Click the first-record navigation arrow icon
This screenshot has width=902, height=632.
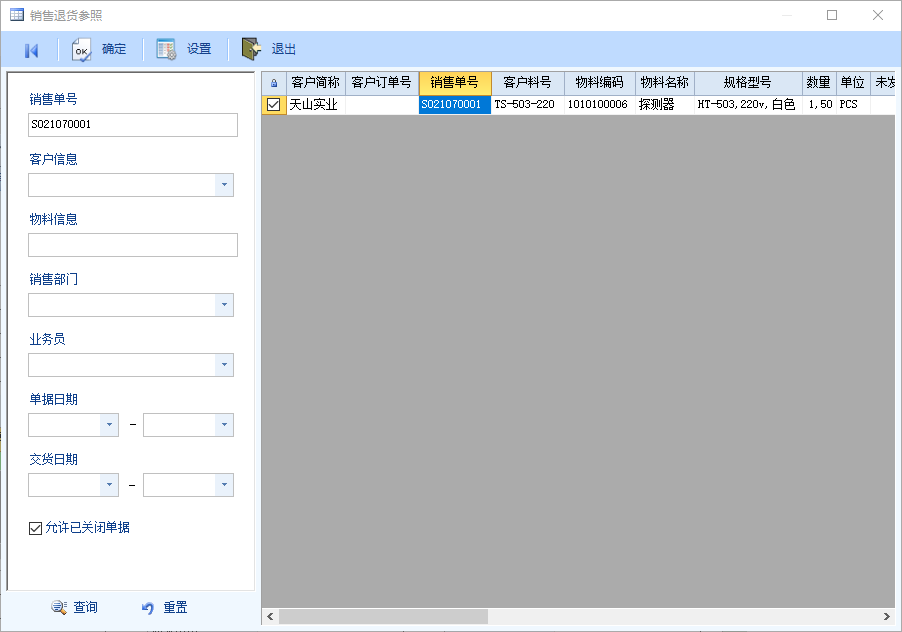pyautogui.click(x=32, y=51)
